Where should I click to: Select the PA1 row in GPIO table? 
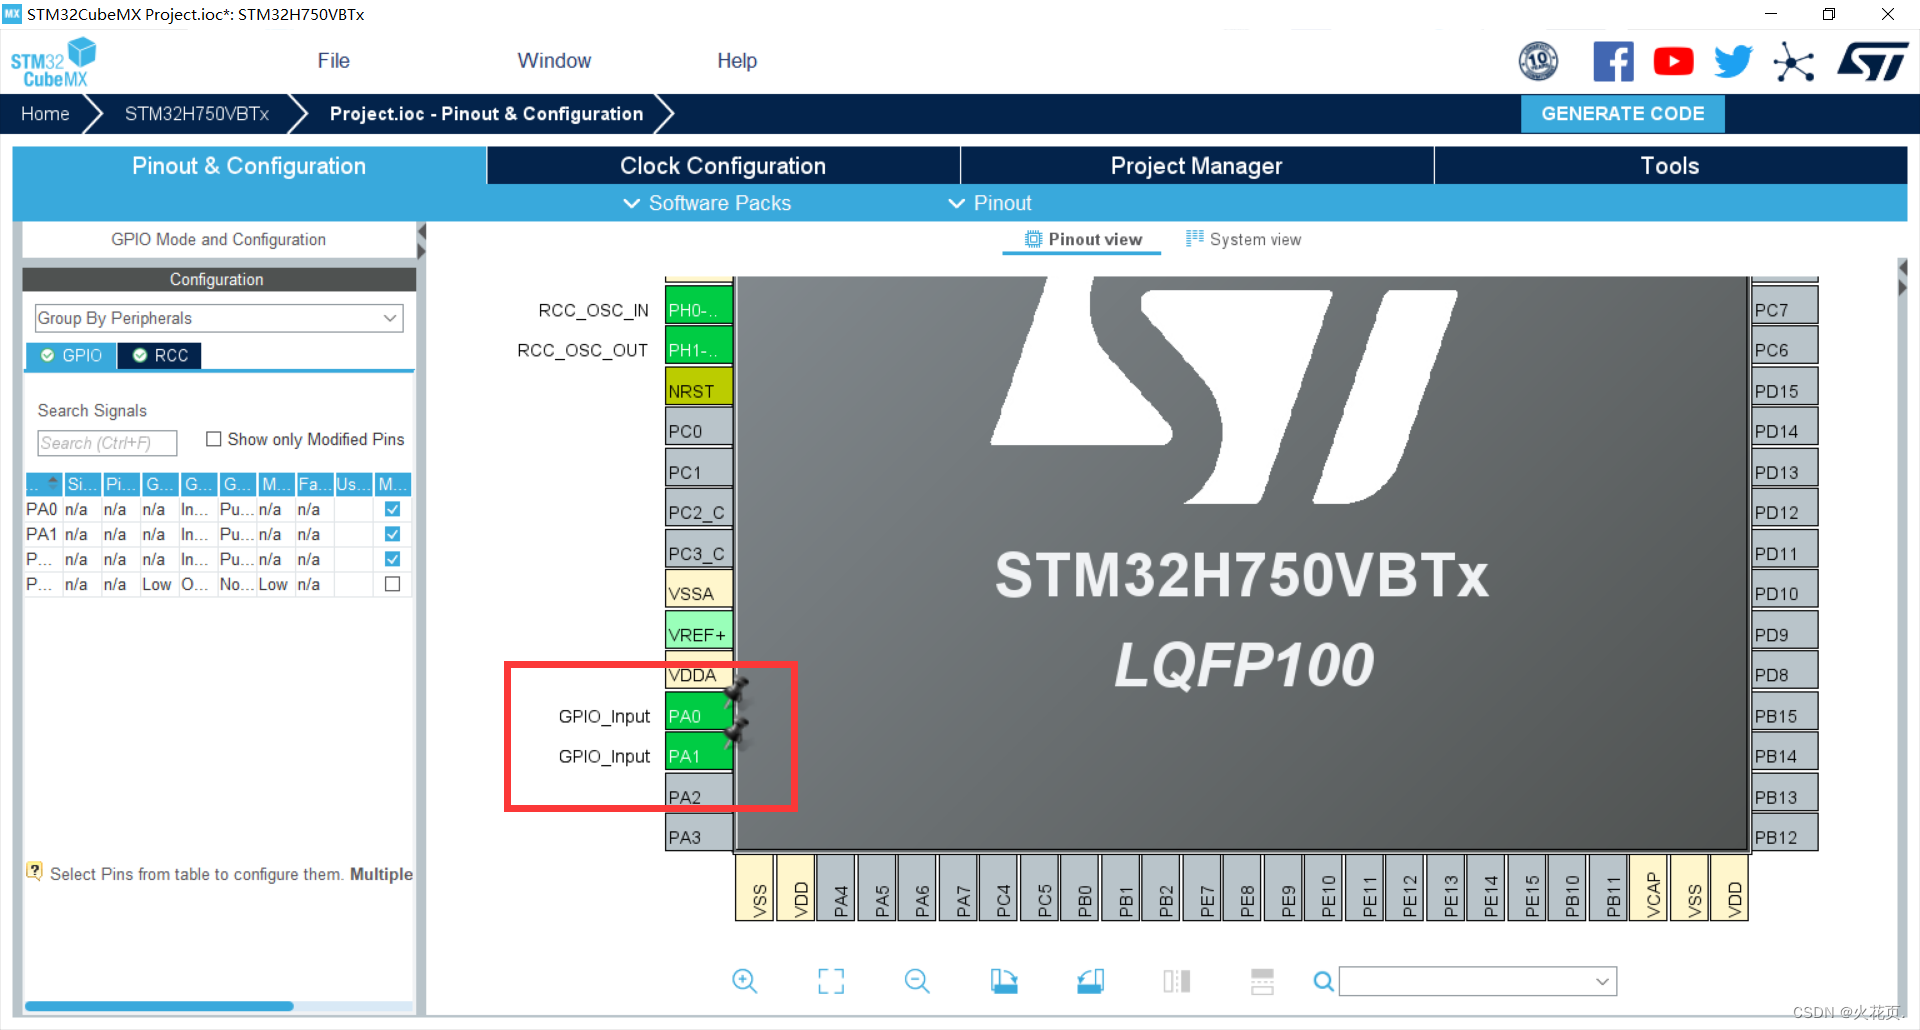point(218,534)
